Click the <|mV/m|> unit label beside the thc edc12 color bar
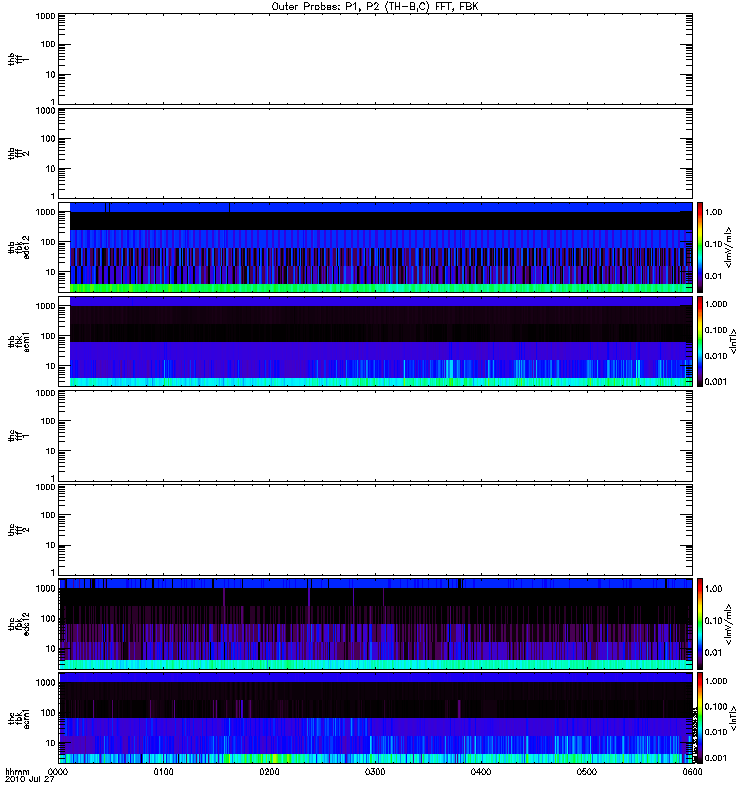This screenshot has width=750, height=800. [x=728, y=624]
